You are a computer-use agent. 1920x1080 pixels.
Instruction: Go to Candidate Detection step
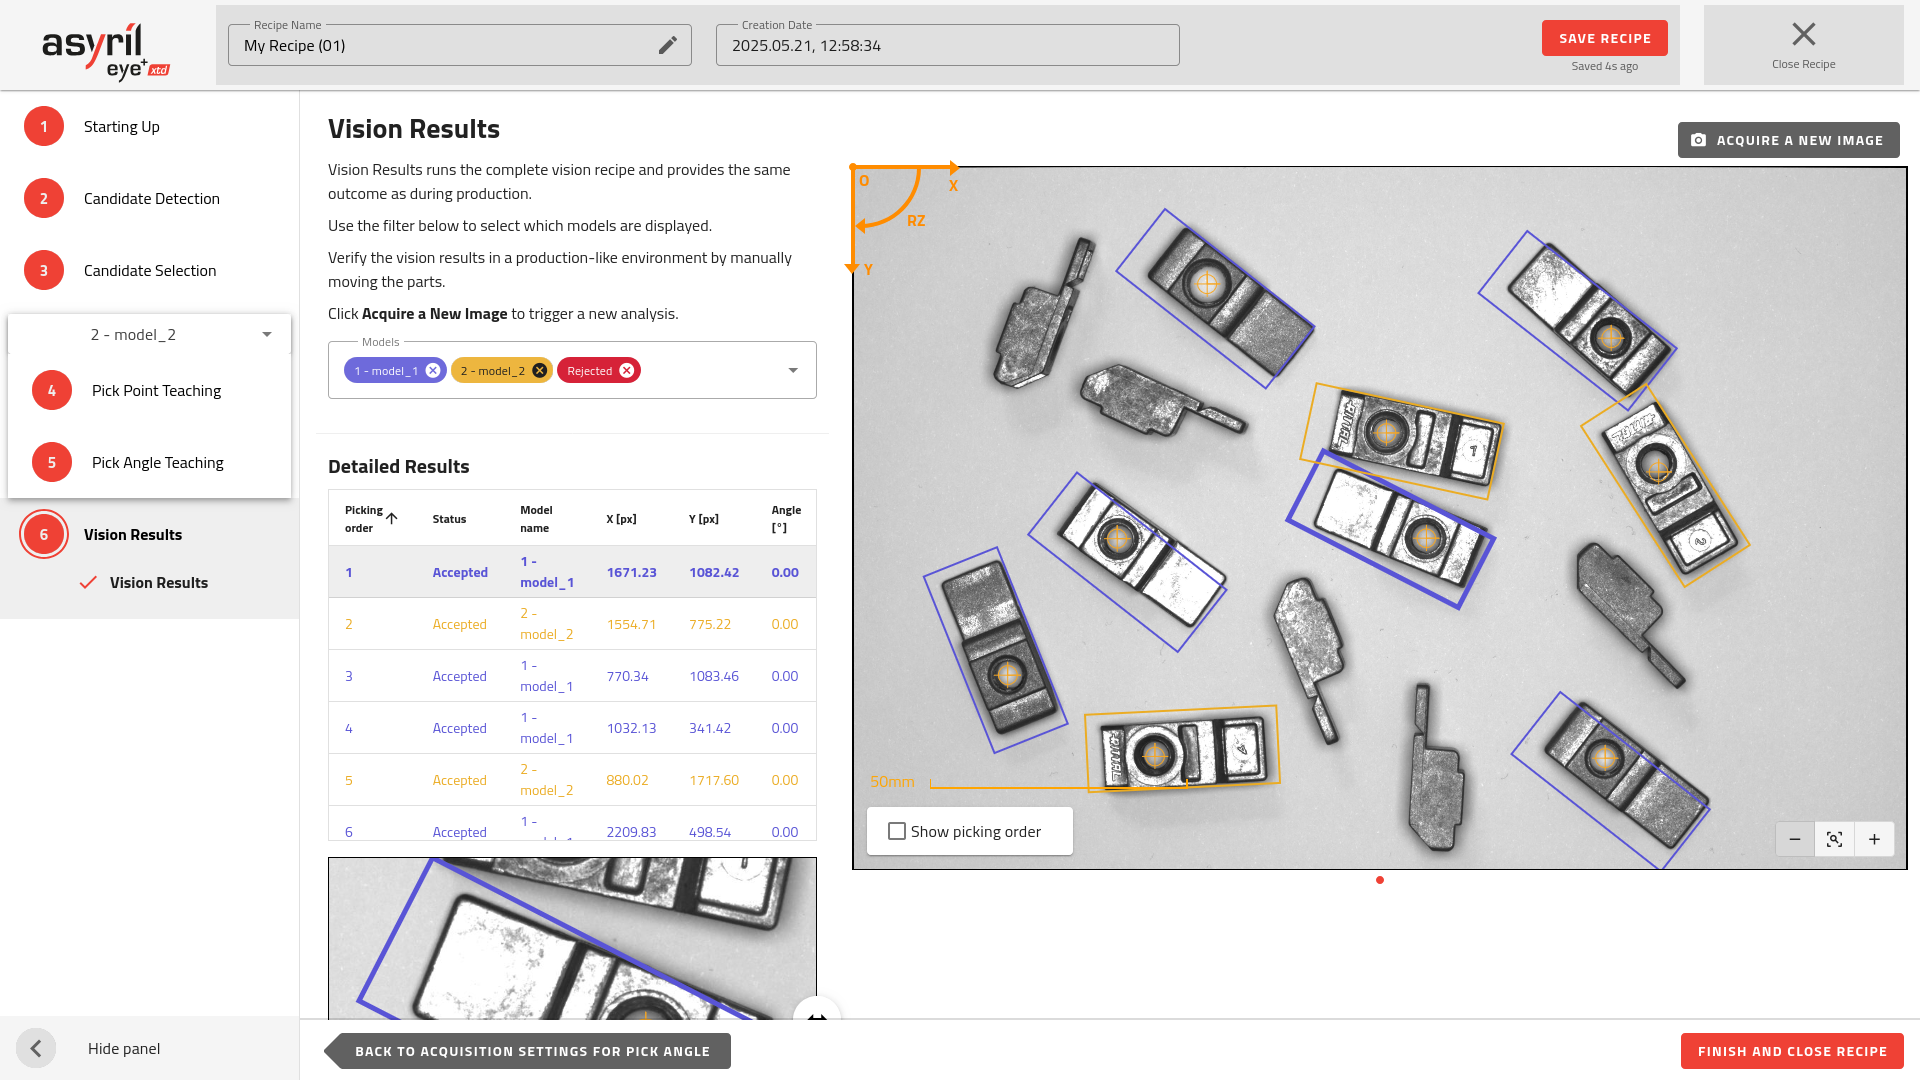coord(152,199)
